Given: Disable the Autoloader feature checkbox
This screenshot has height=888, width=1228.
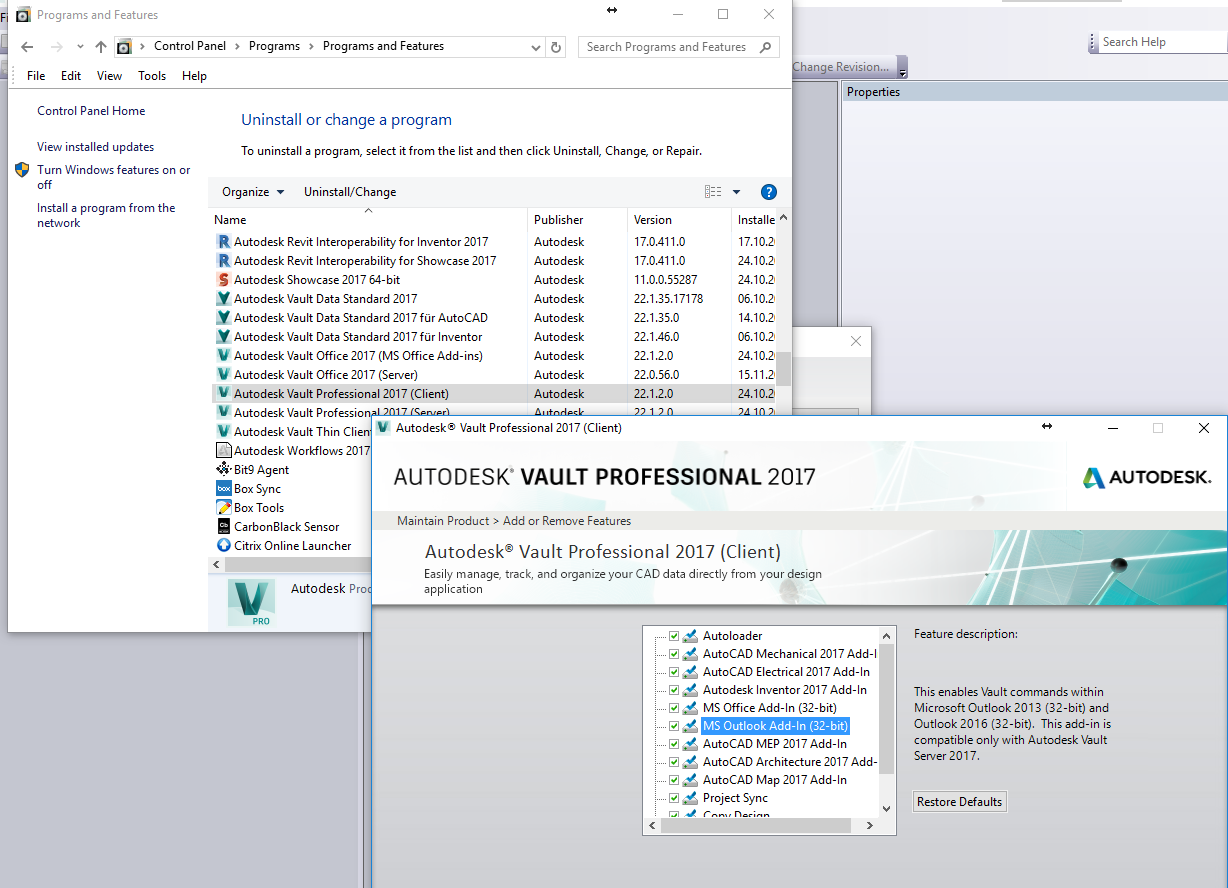Looking at the screenshot, I should pyautogui.click(x=676, y=635).
